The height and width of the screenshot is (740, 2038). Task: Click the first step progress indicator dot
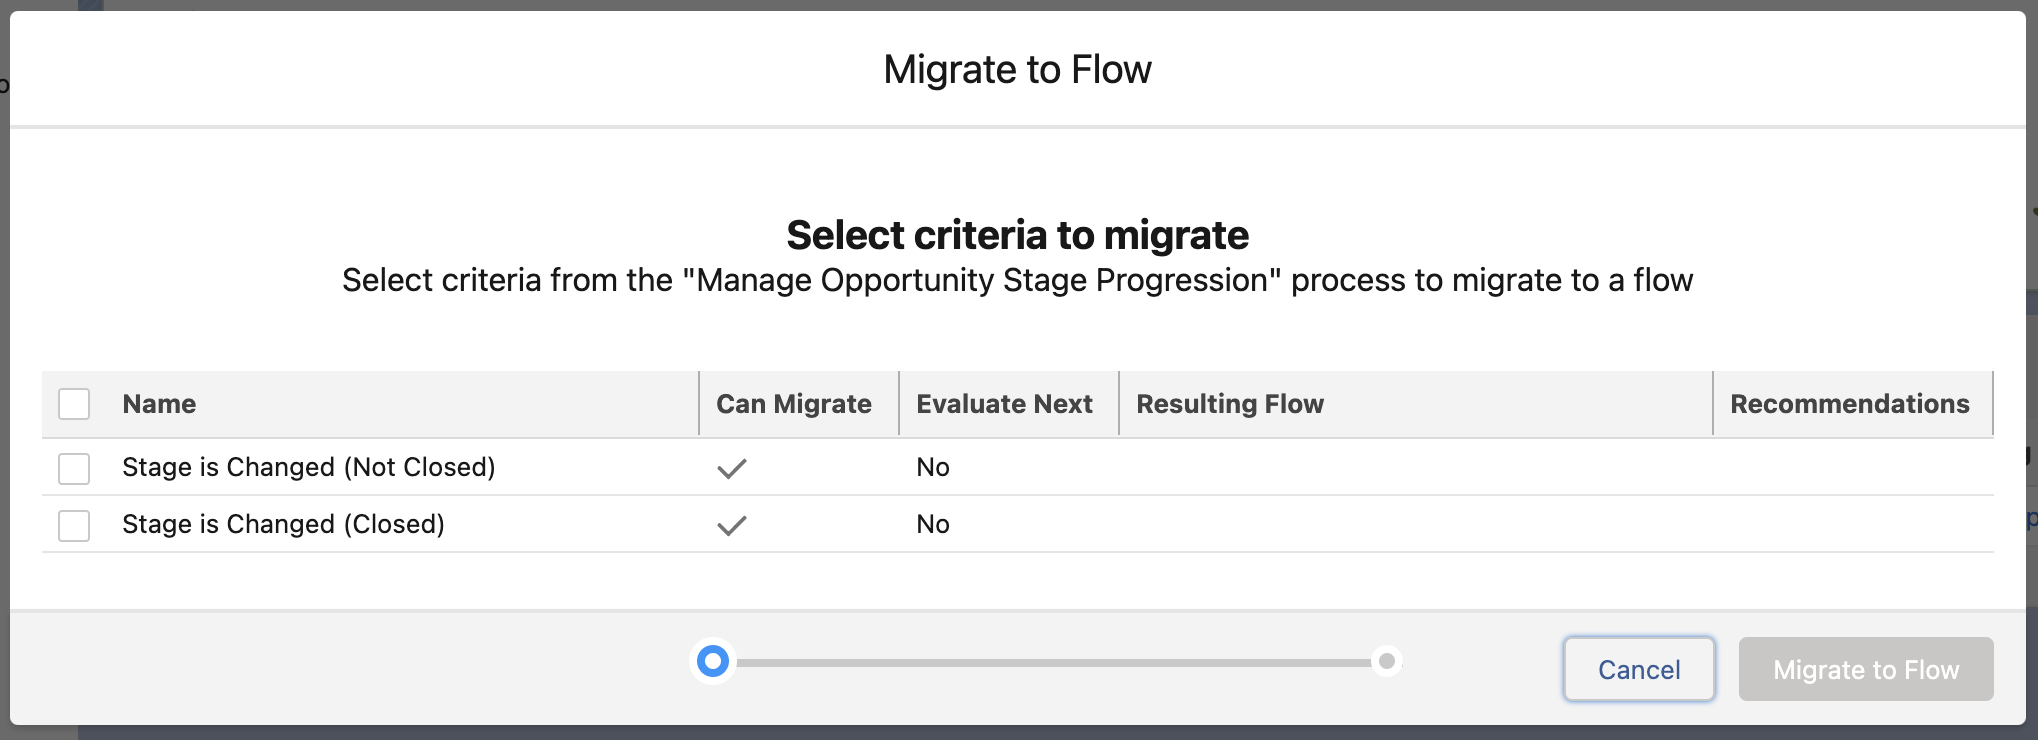[713, 661]
